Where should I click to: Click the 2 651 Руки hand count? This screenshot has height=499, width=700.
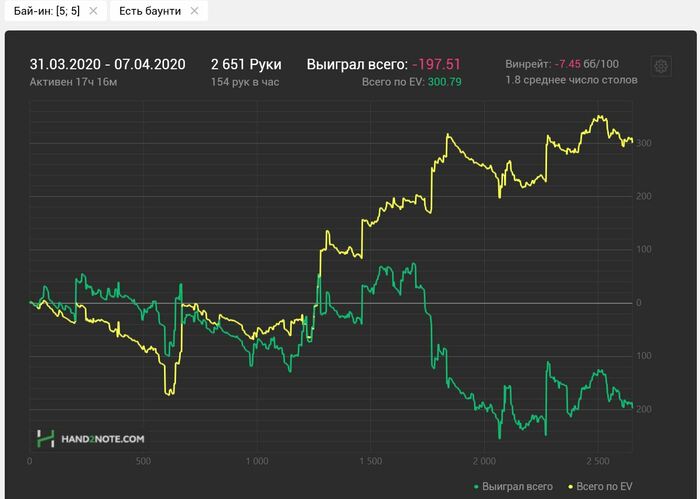coord(246,64)
